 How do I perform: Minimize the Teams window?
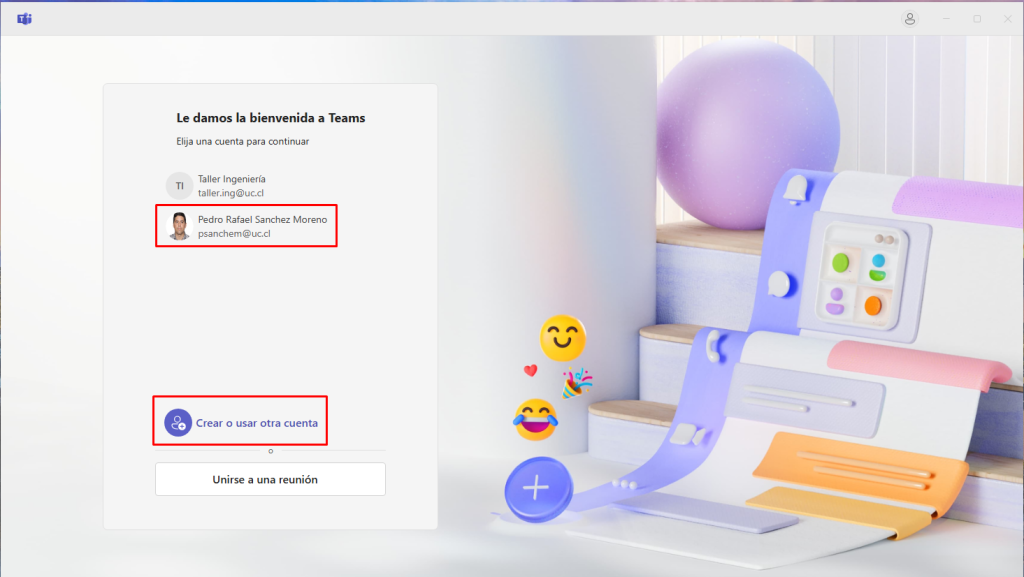click(x=946, y=19)
